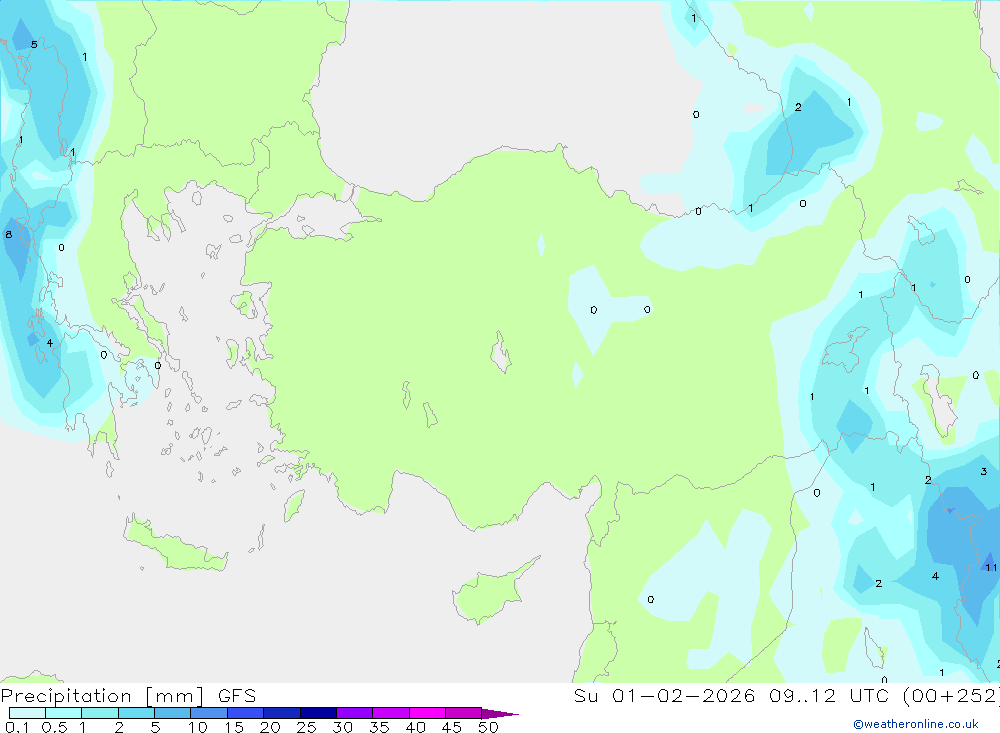Pick the 0.5–1 mm legend swatch
The height and width of the screenshot is (733, 1000).
pyautogui.click(x=64, y=713)
